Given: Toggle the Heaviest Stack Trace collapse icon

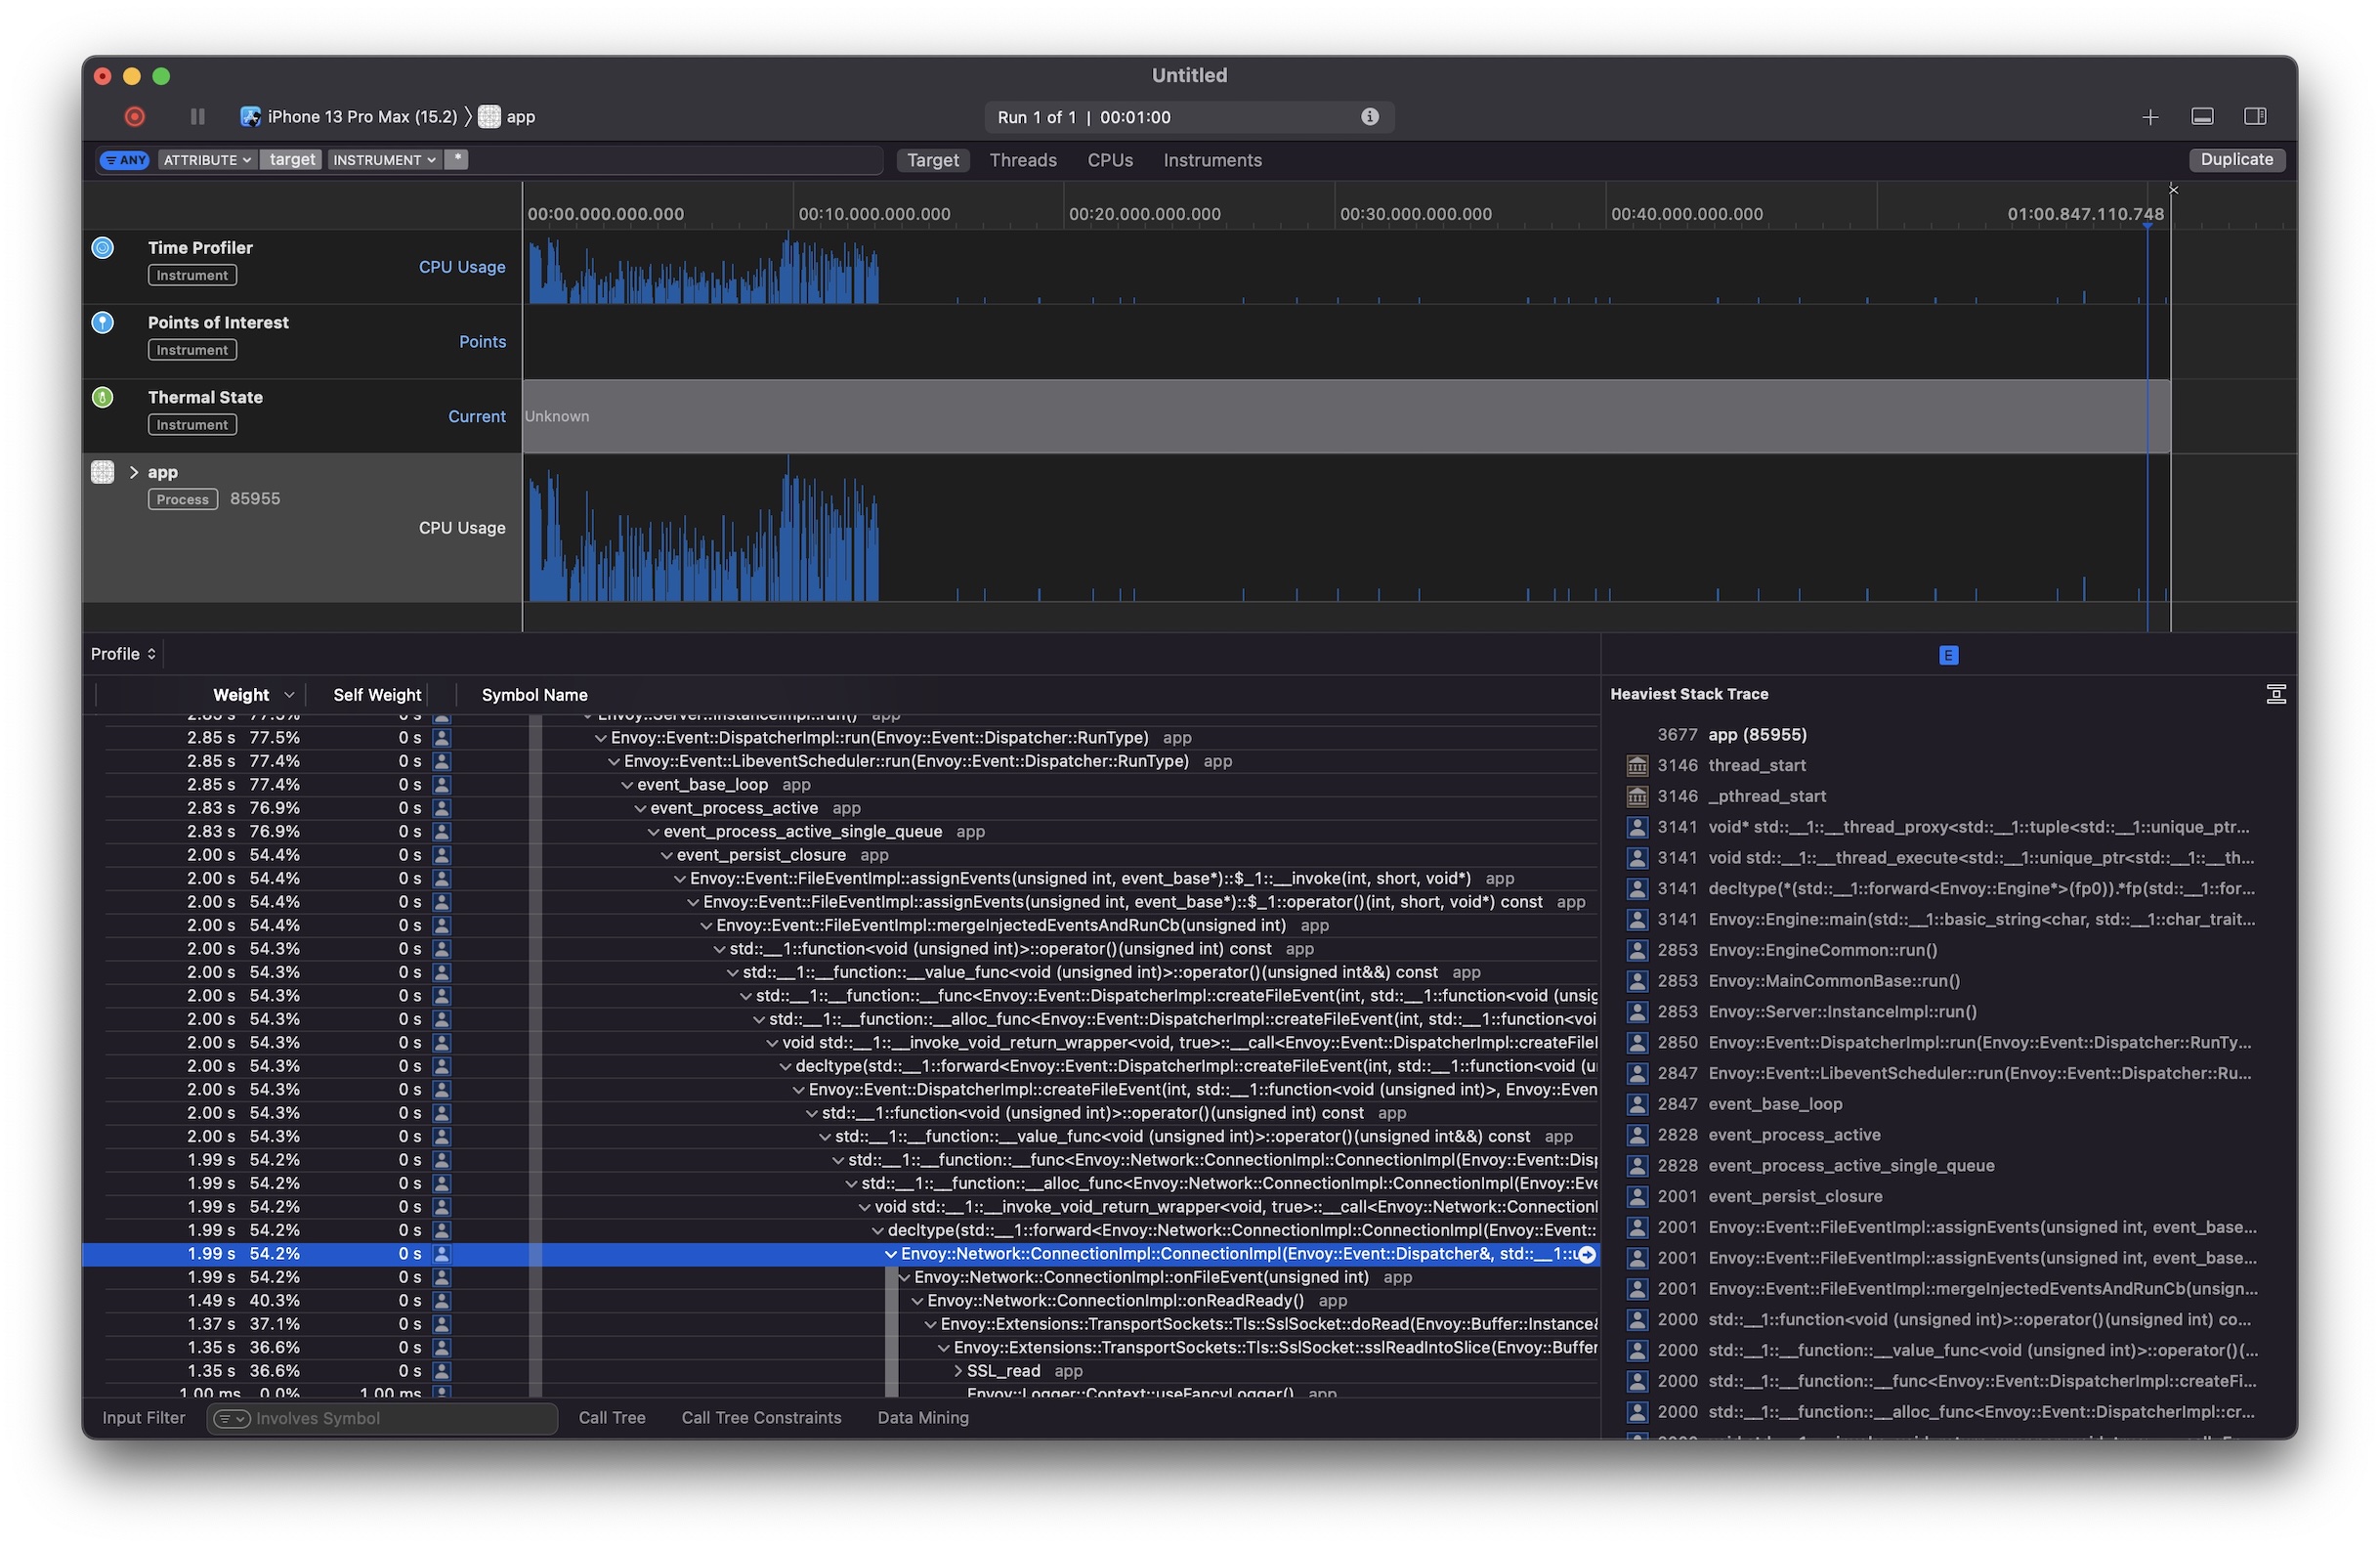Looking at the screenshot, I should 2275,694.
